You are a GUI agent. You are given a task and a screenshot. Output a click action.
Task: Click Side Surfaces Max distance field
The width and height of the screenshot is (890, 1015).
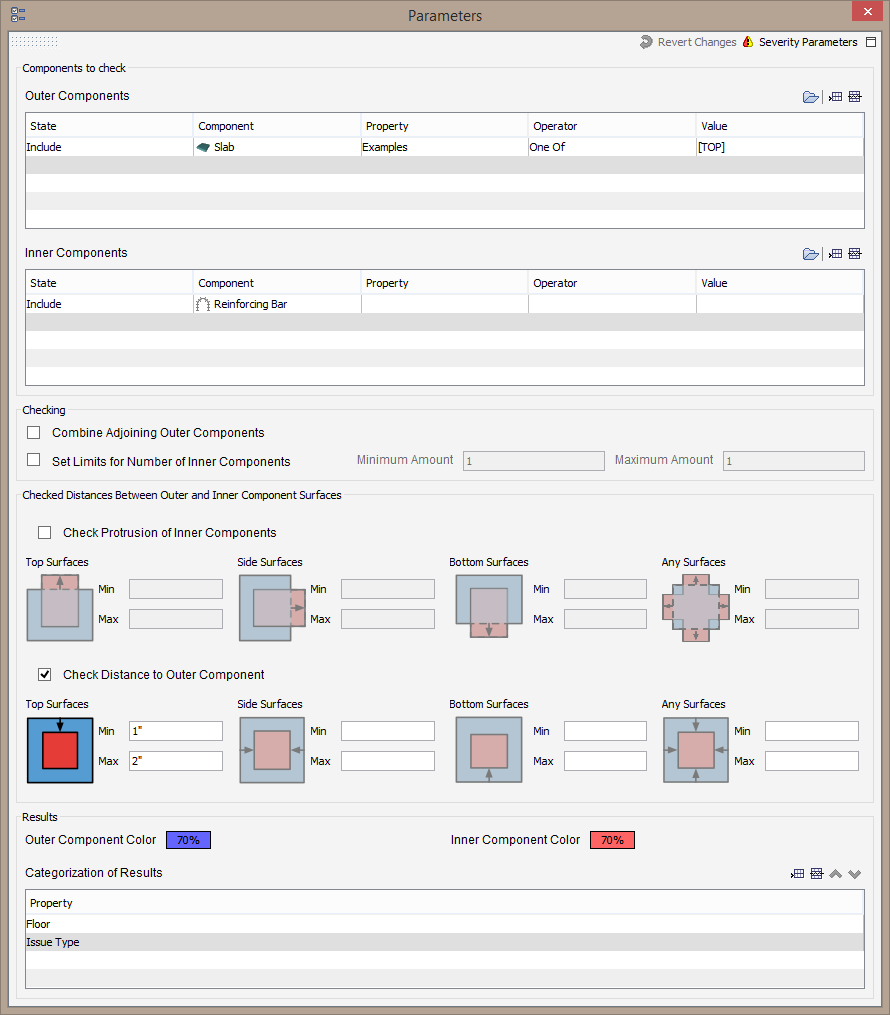pyautogui.click(x=388, y=761)
